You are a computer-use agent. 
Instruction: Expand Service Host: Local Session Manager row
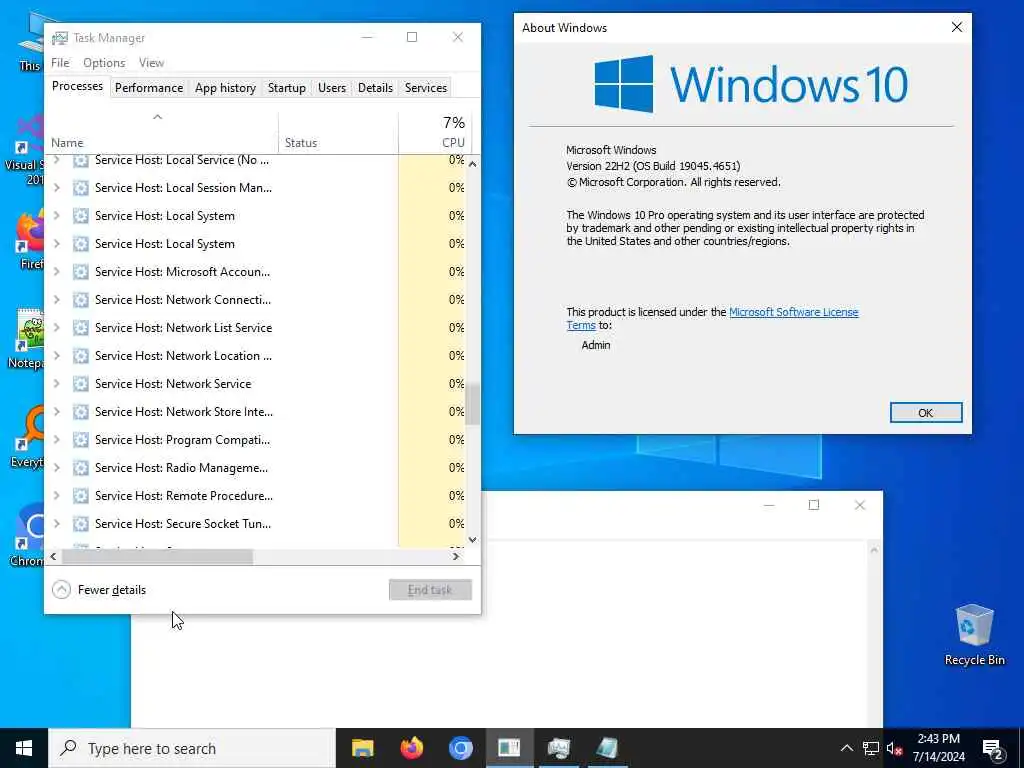pos(57,188)
